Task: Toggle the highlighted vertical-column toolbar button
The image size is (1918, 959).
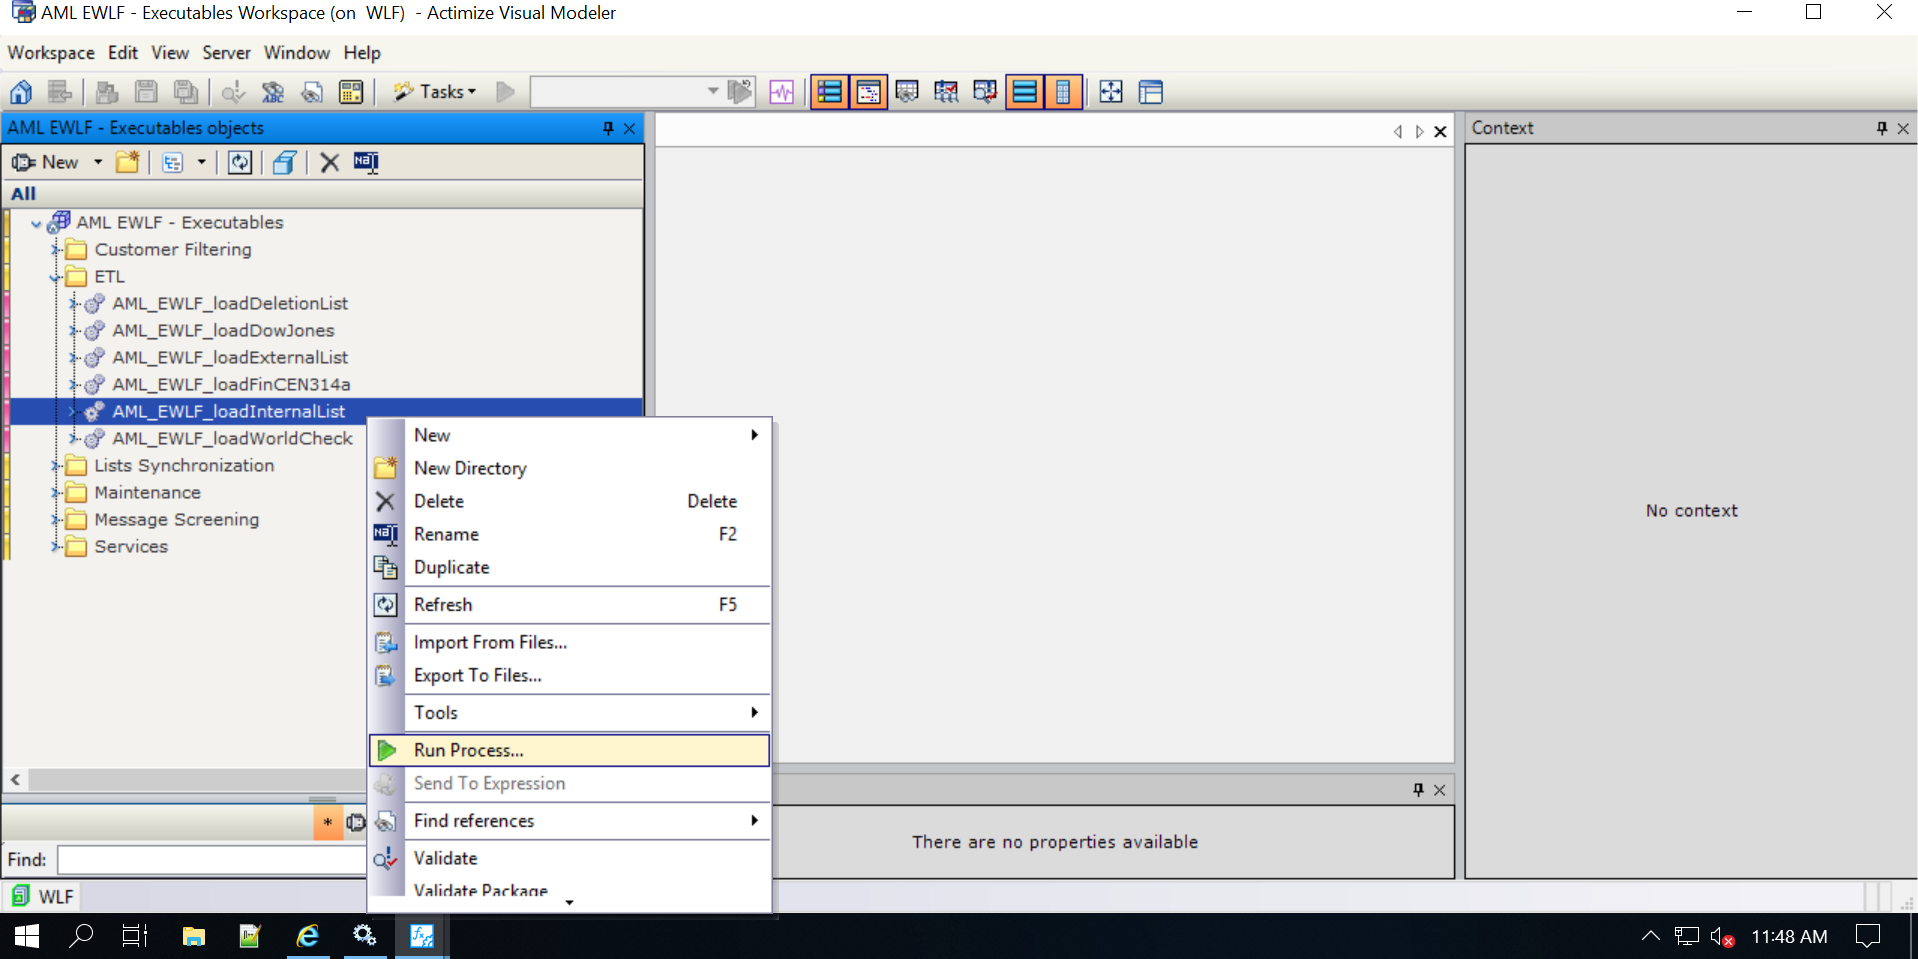Action: point(1063,92)
